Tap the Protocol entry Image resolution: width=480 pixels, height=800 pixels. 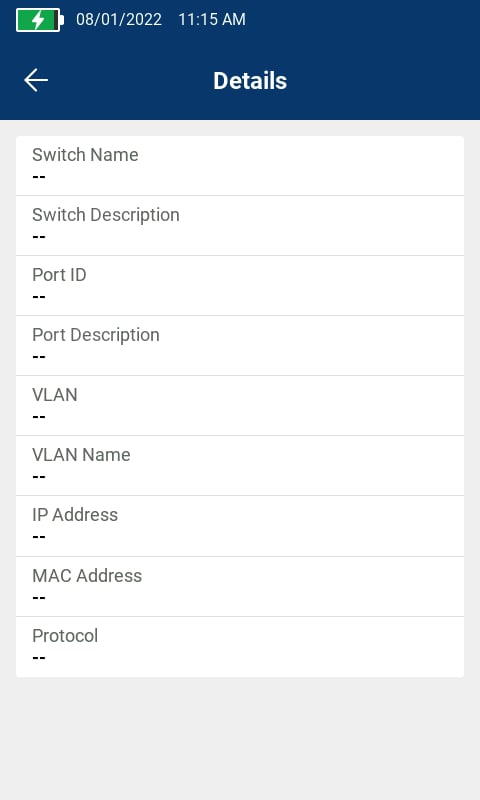coord(240,647)
